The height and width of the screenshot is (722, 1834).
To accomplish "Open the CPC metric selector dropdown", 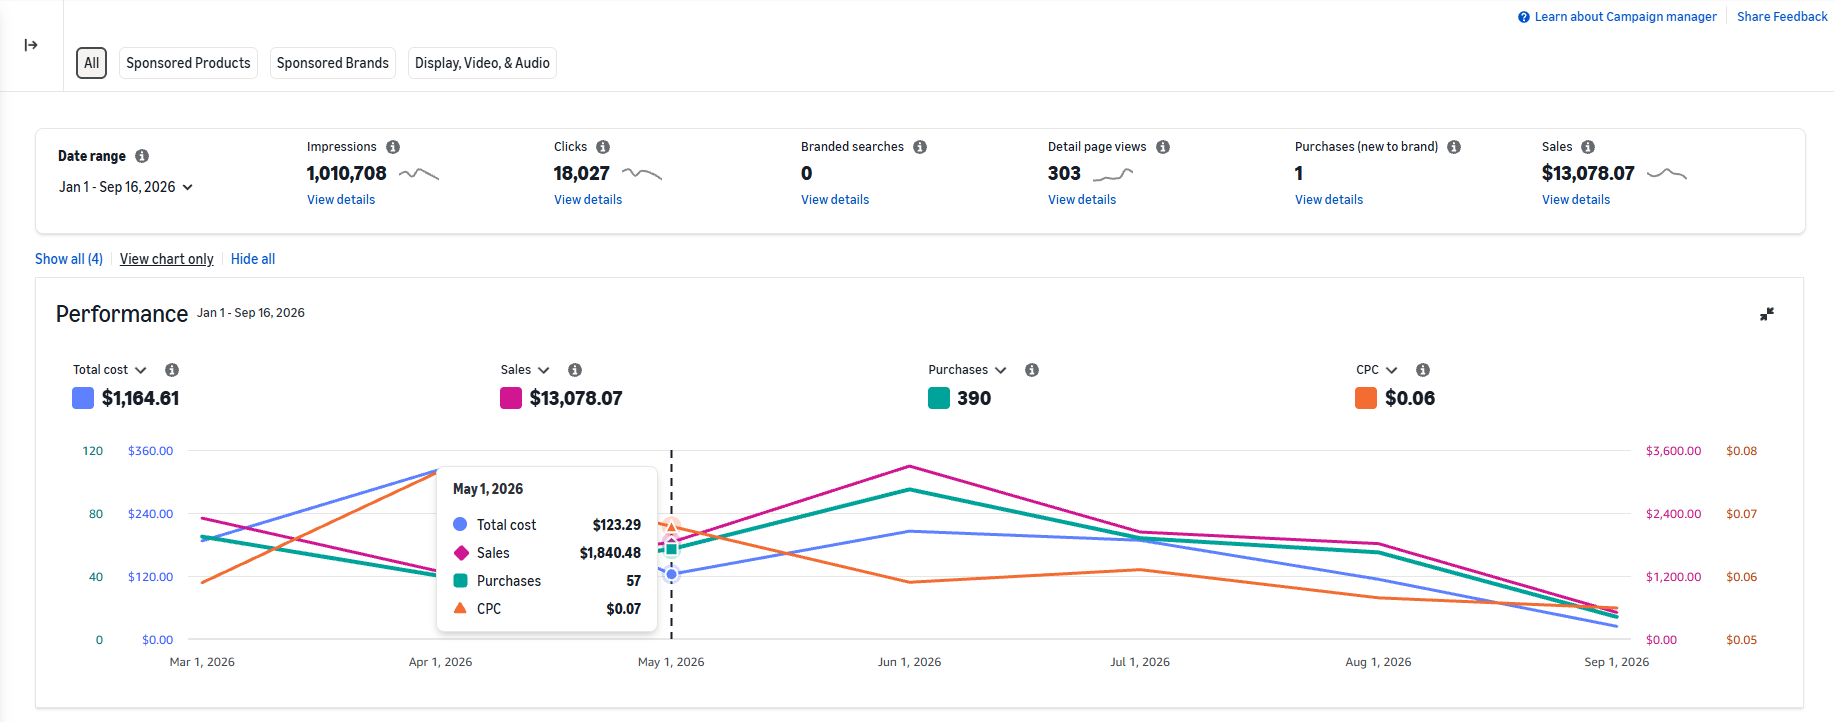I will (1377, 370).
